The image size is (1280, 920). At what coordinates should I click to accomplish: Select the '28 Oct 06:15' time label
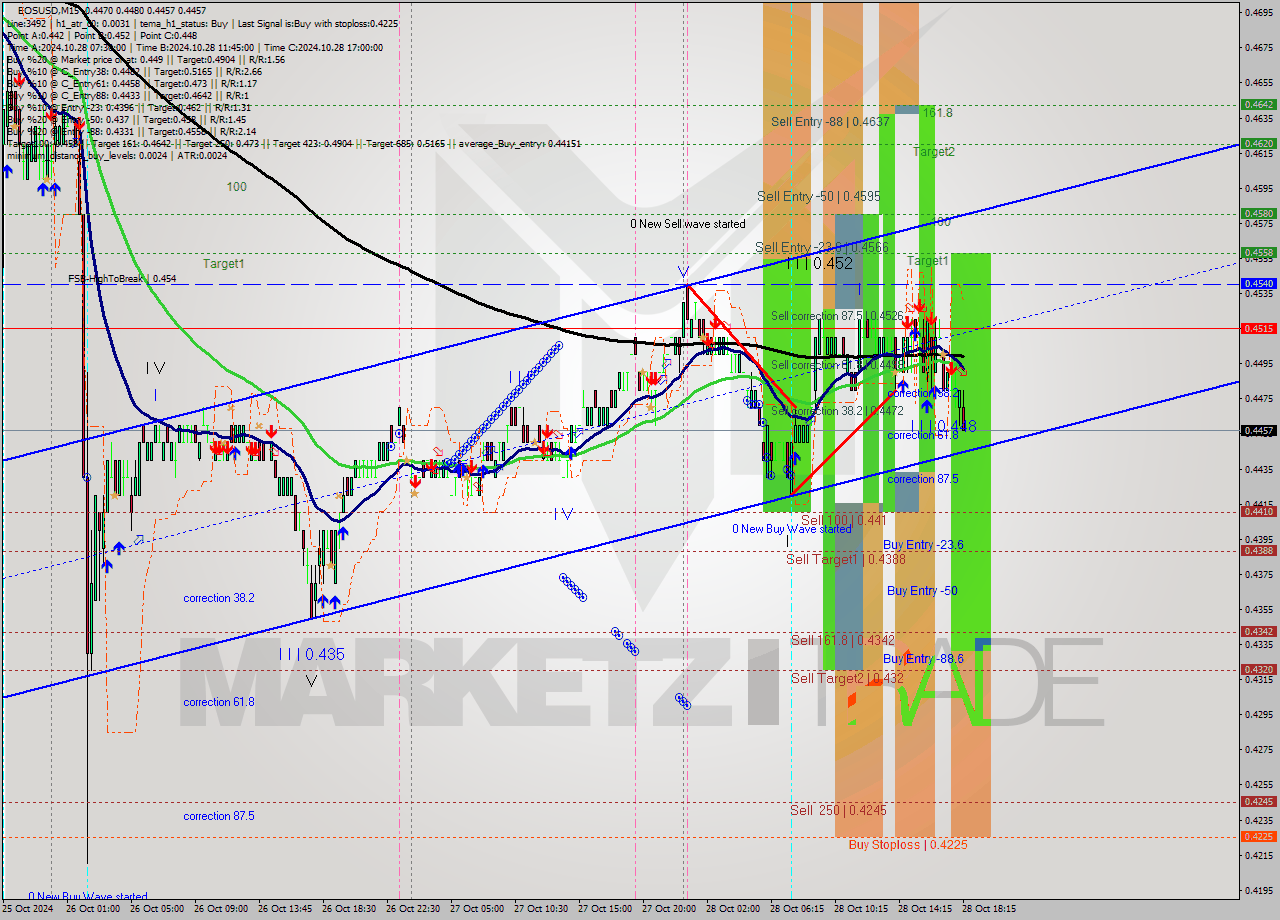[797, 909]
